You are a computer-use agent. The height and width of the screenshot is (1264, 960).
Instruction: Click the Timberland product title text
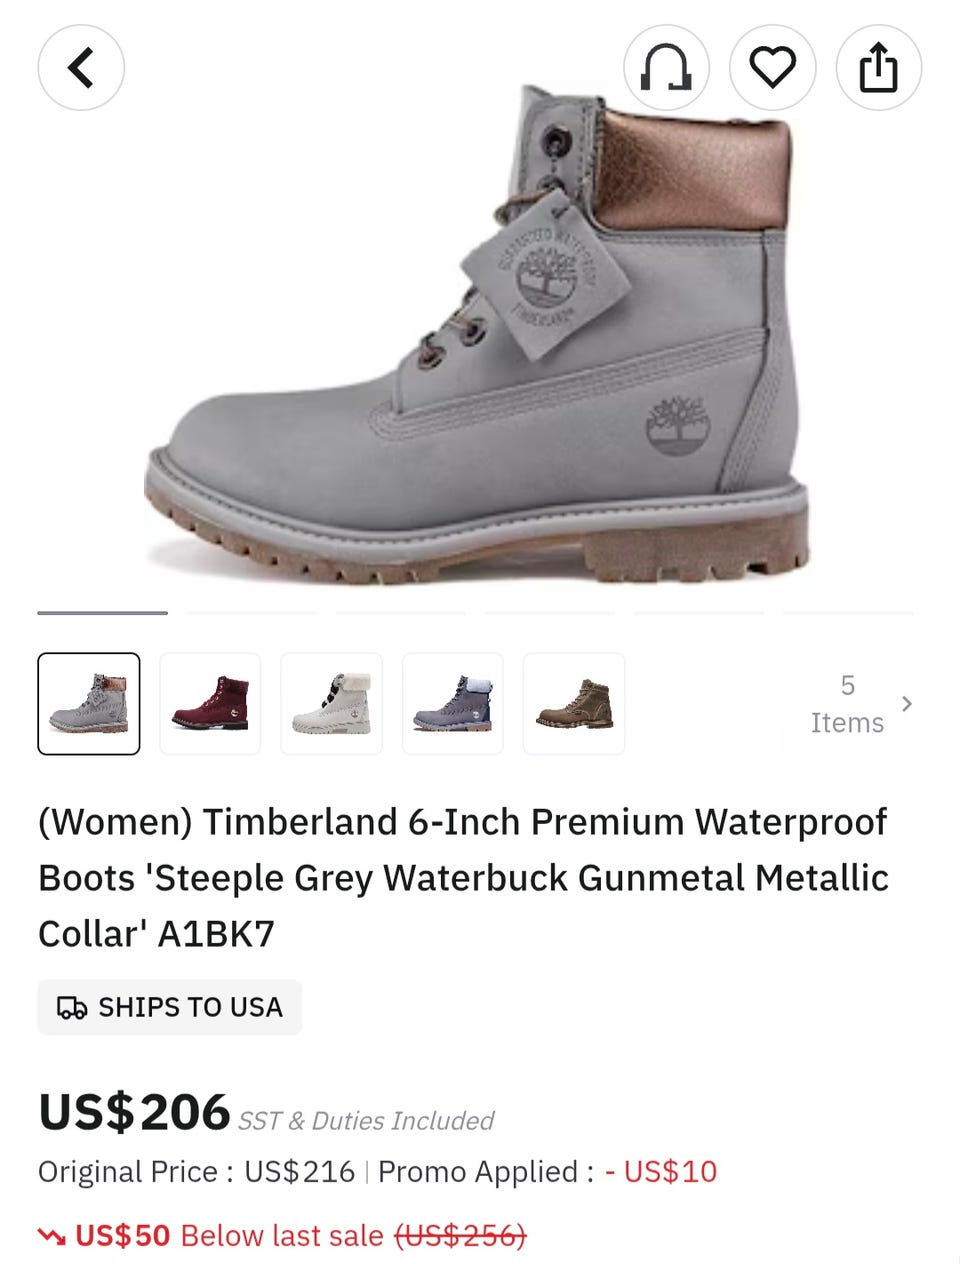pos(464,878)
